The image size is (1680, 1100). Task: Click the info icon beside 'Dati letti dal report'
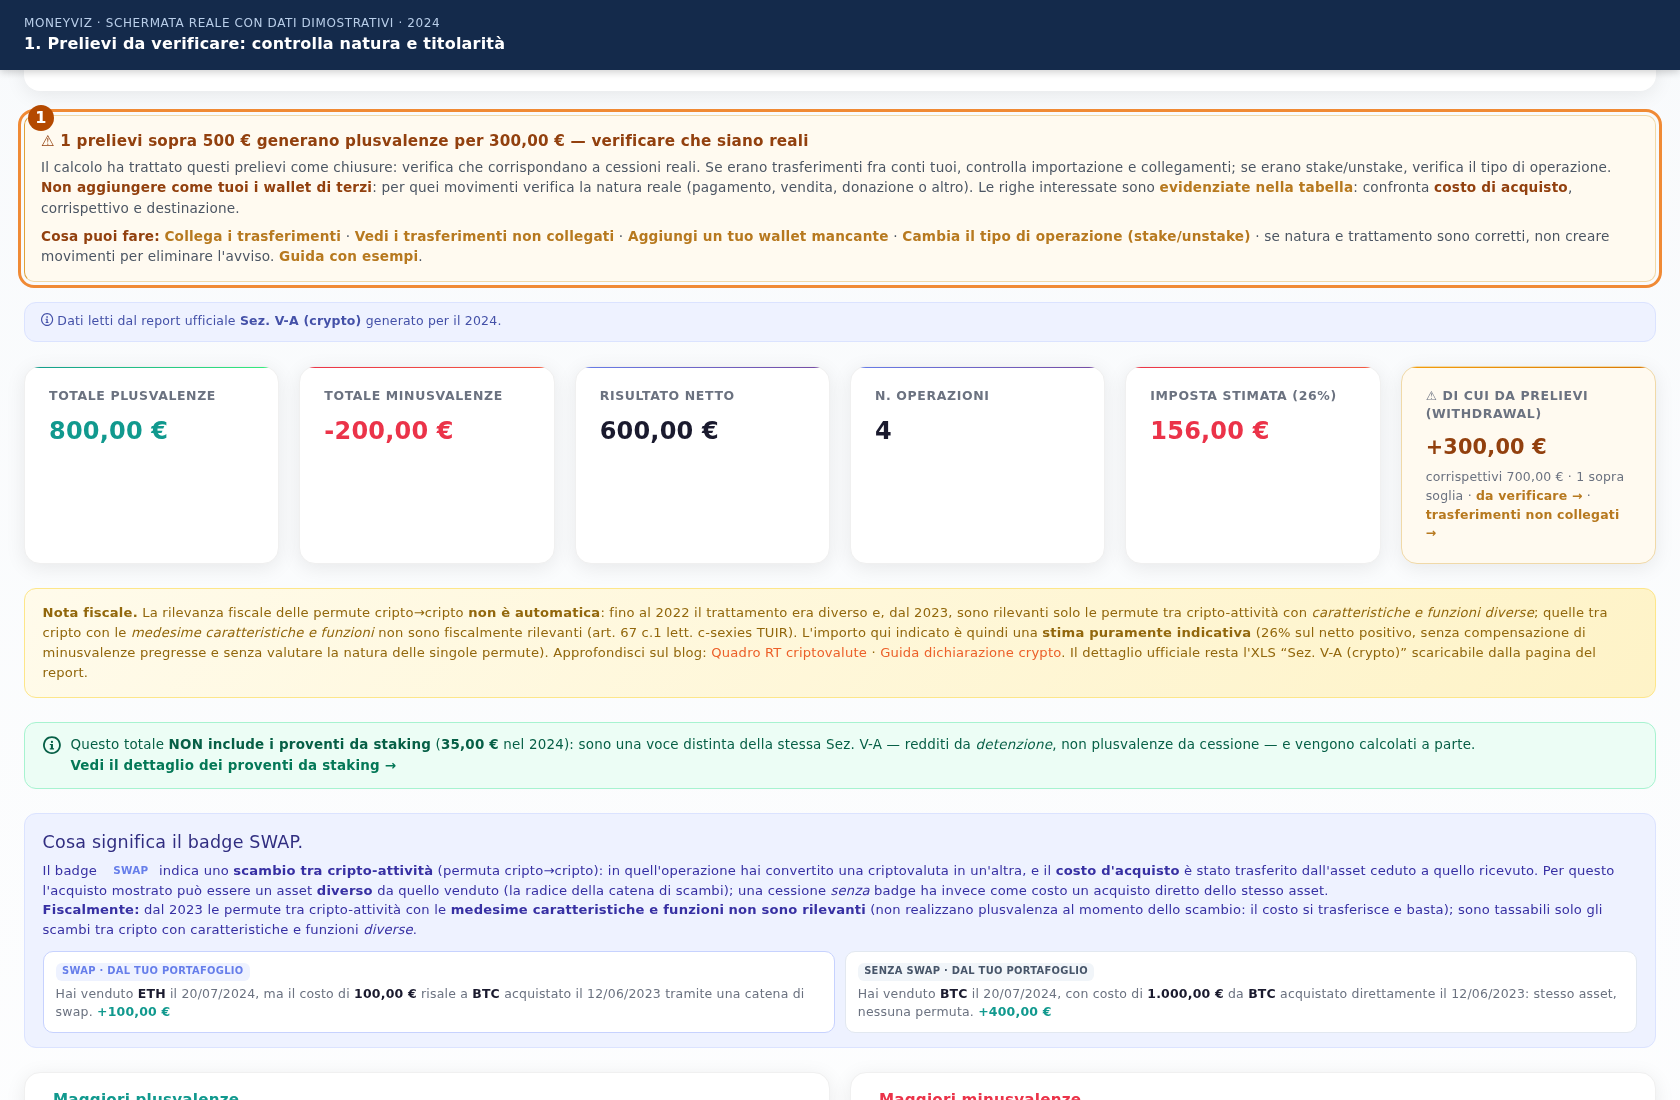click(47, 320)
